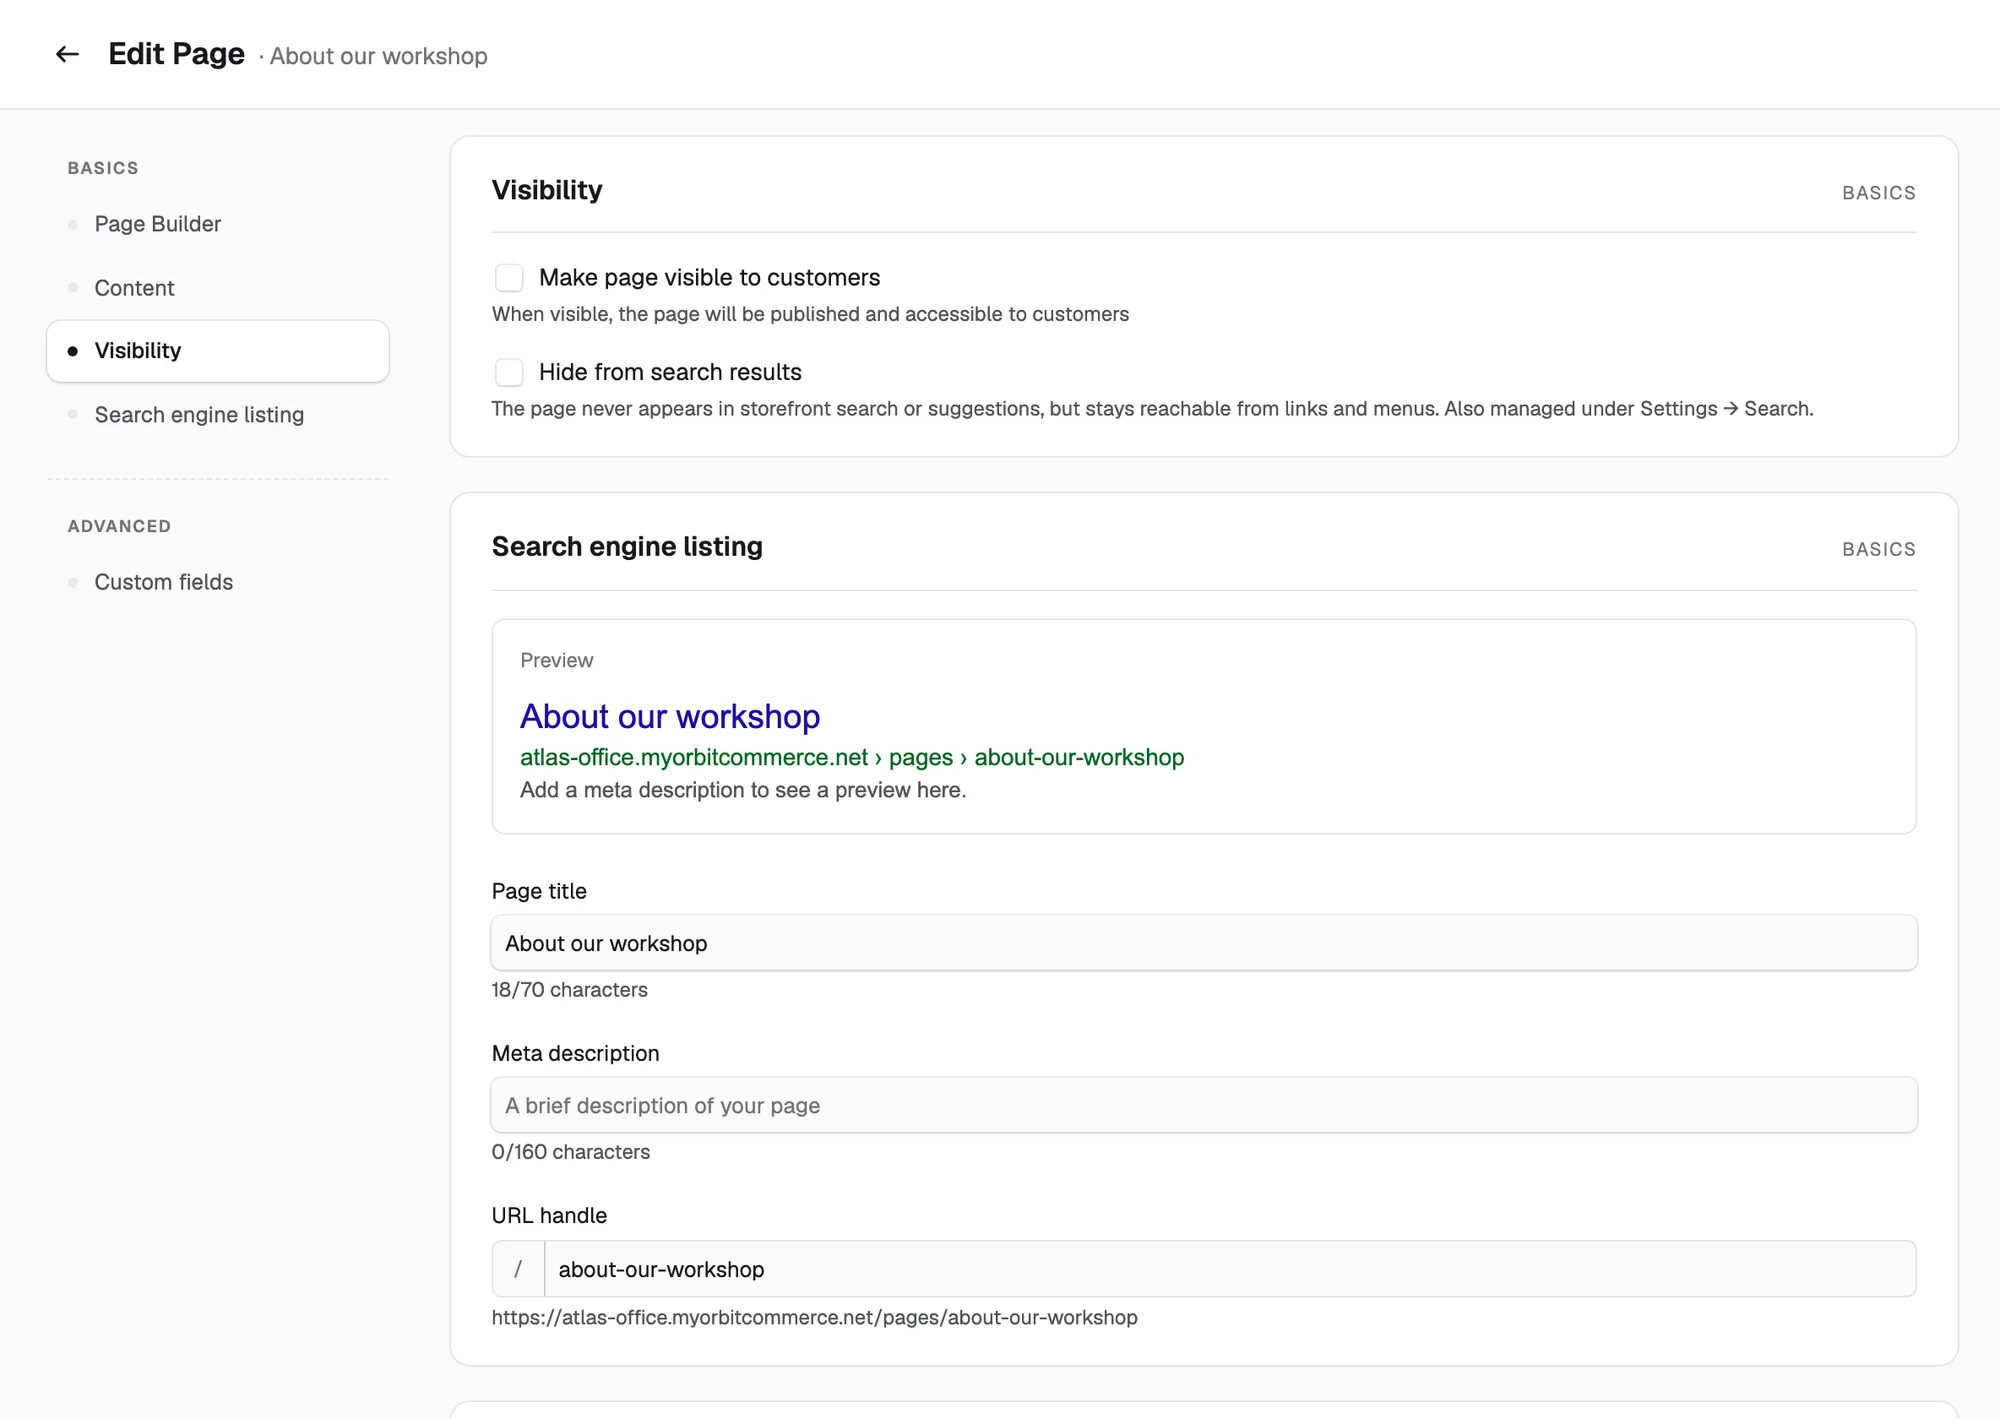Check Hide from search results
2000x1419 pixels.
[509, 372]
